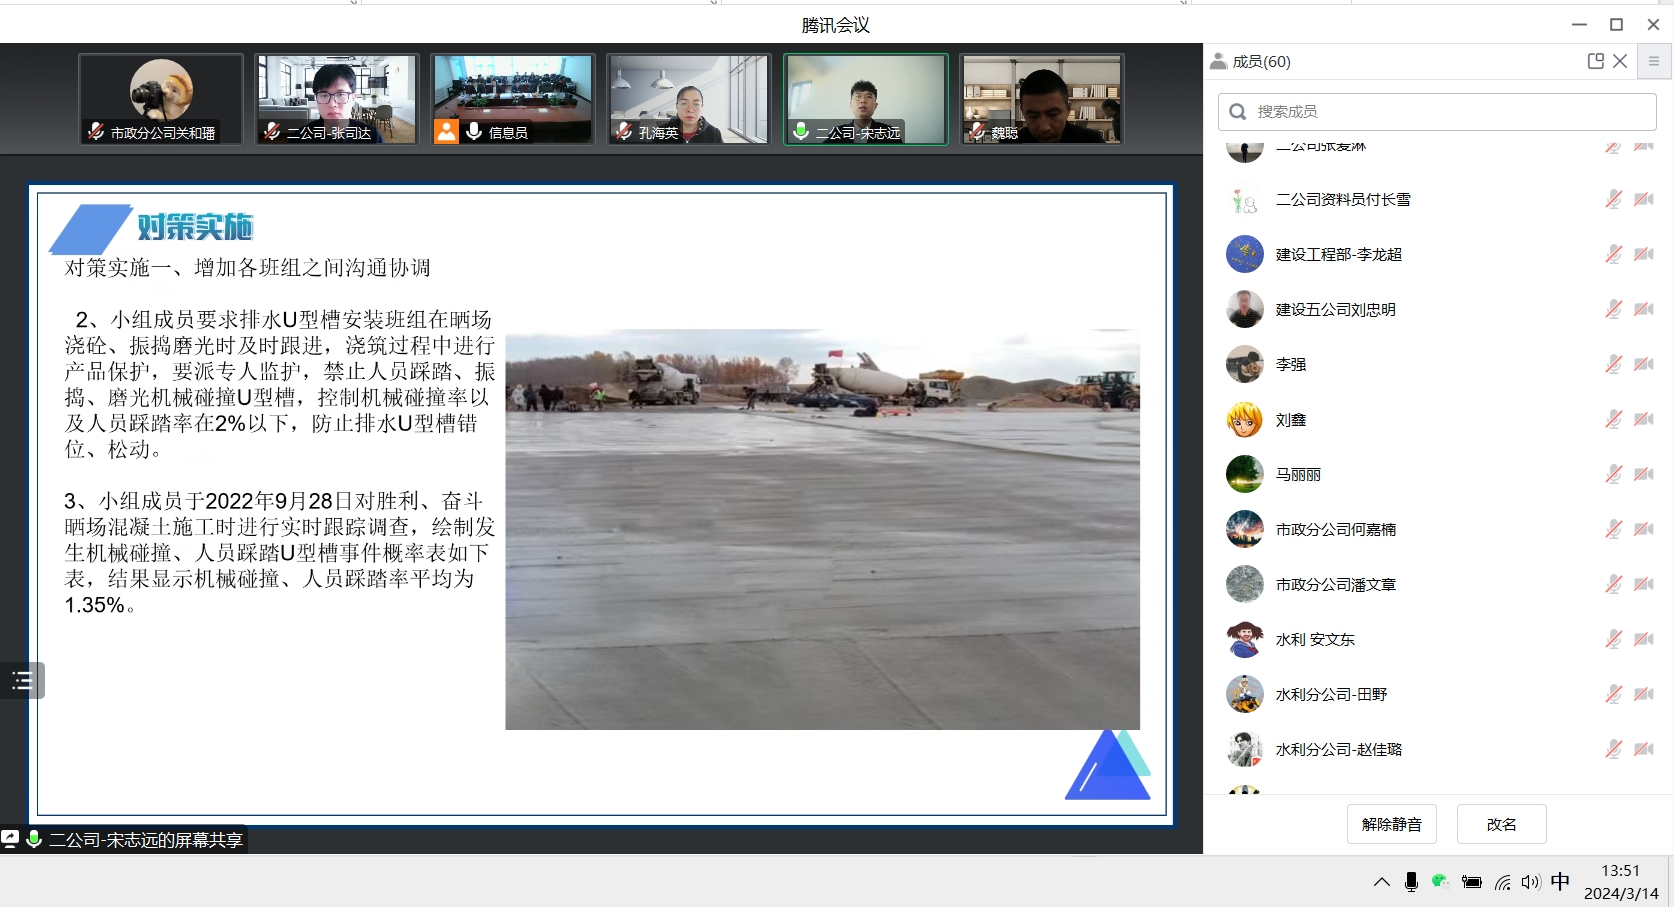Screen dimensions: 1674x907
Task: Click the volume tray icon
Action: click(x=1531, y=882)
